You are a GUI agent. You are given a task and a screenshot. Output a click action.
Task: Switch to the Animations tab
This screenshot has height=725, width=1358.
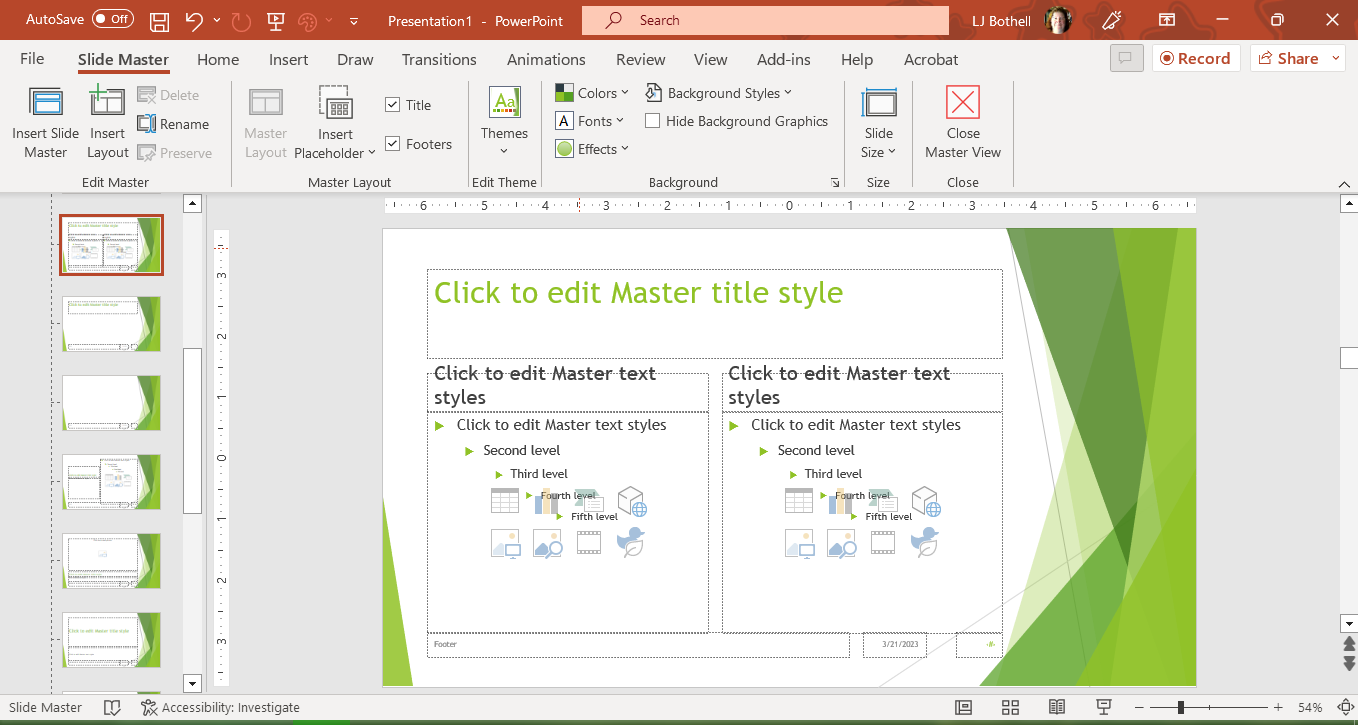(546, 59)
